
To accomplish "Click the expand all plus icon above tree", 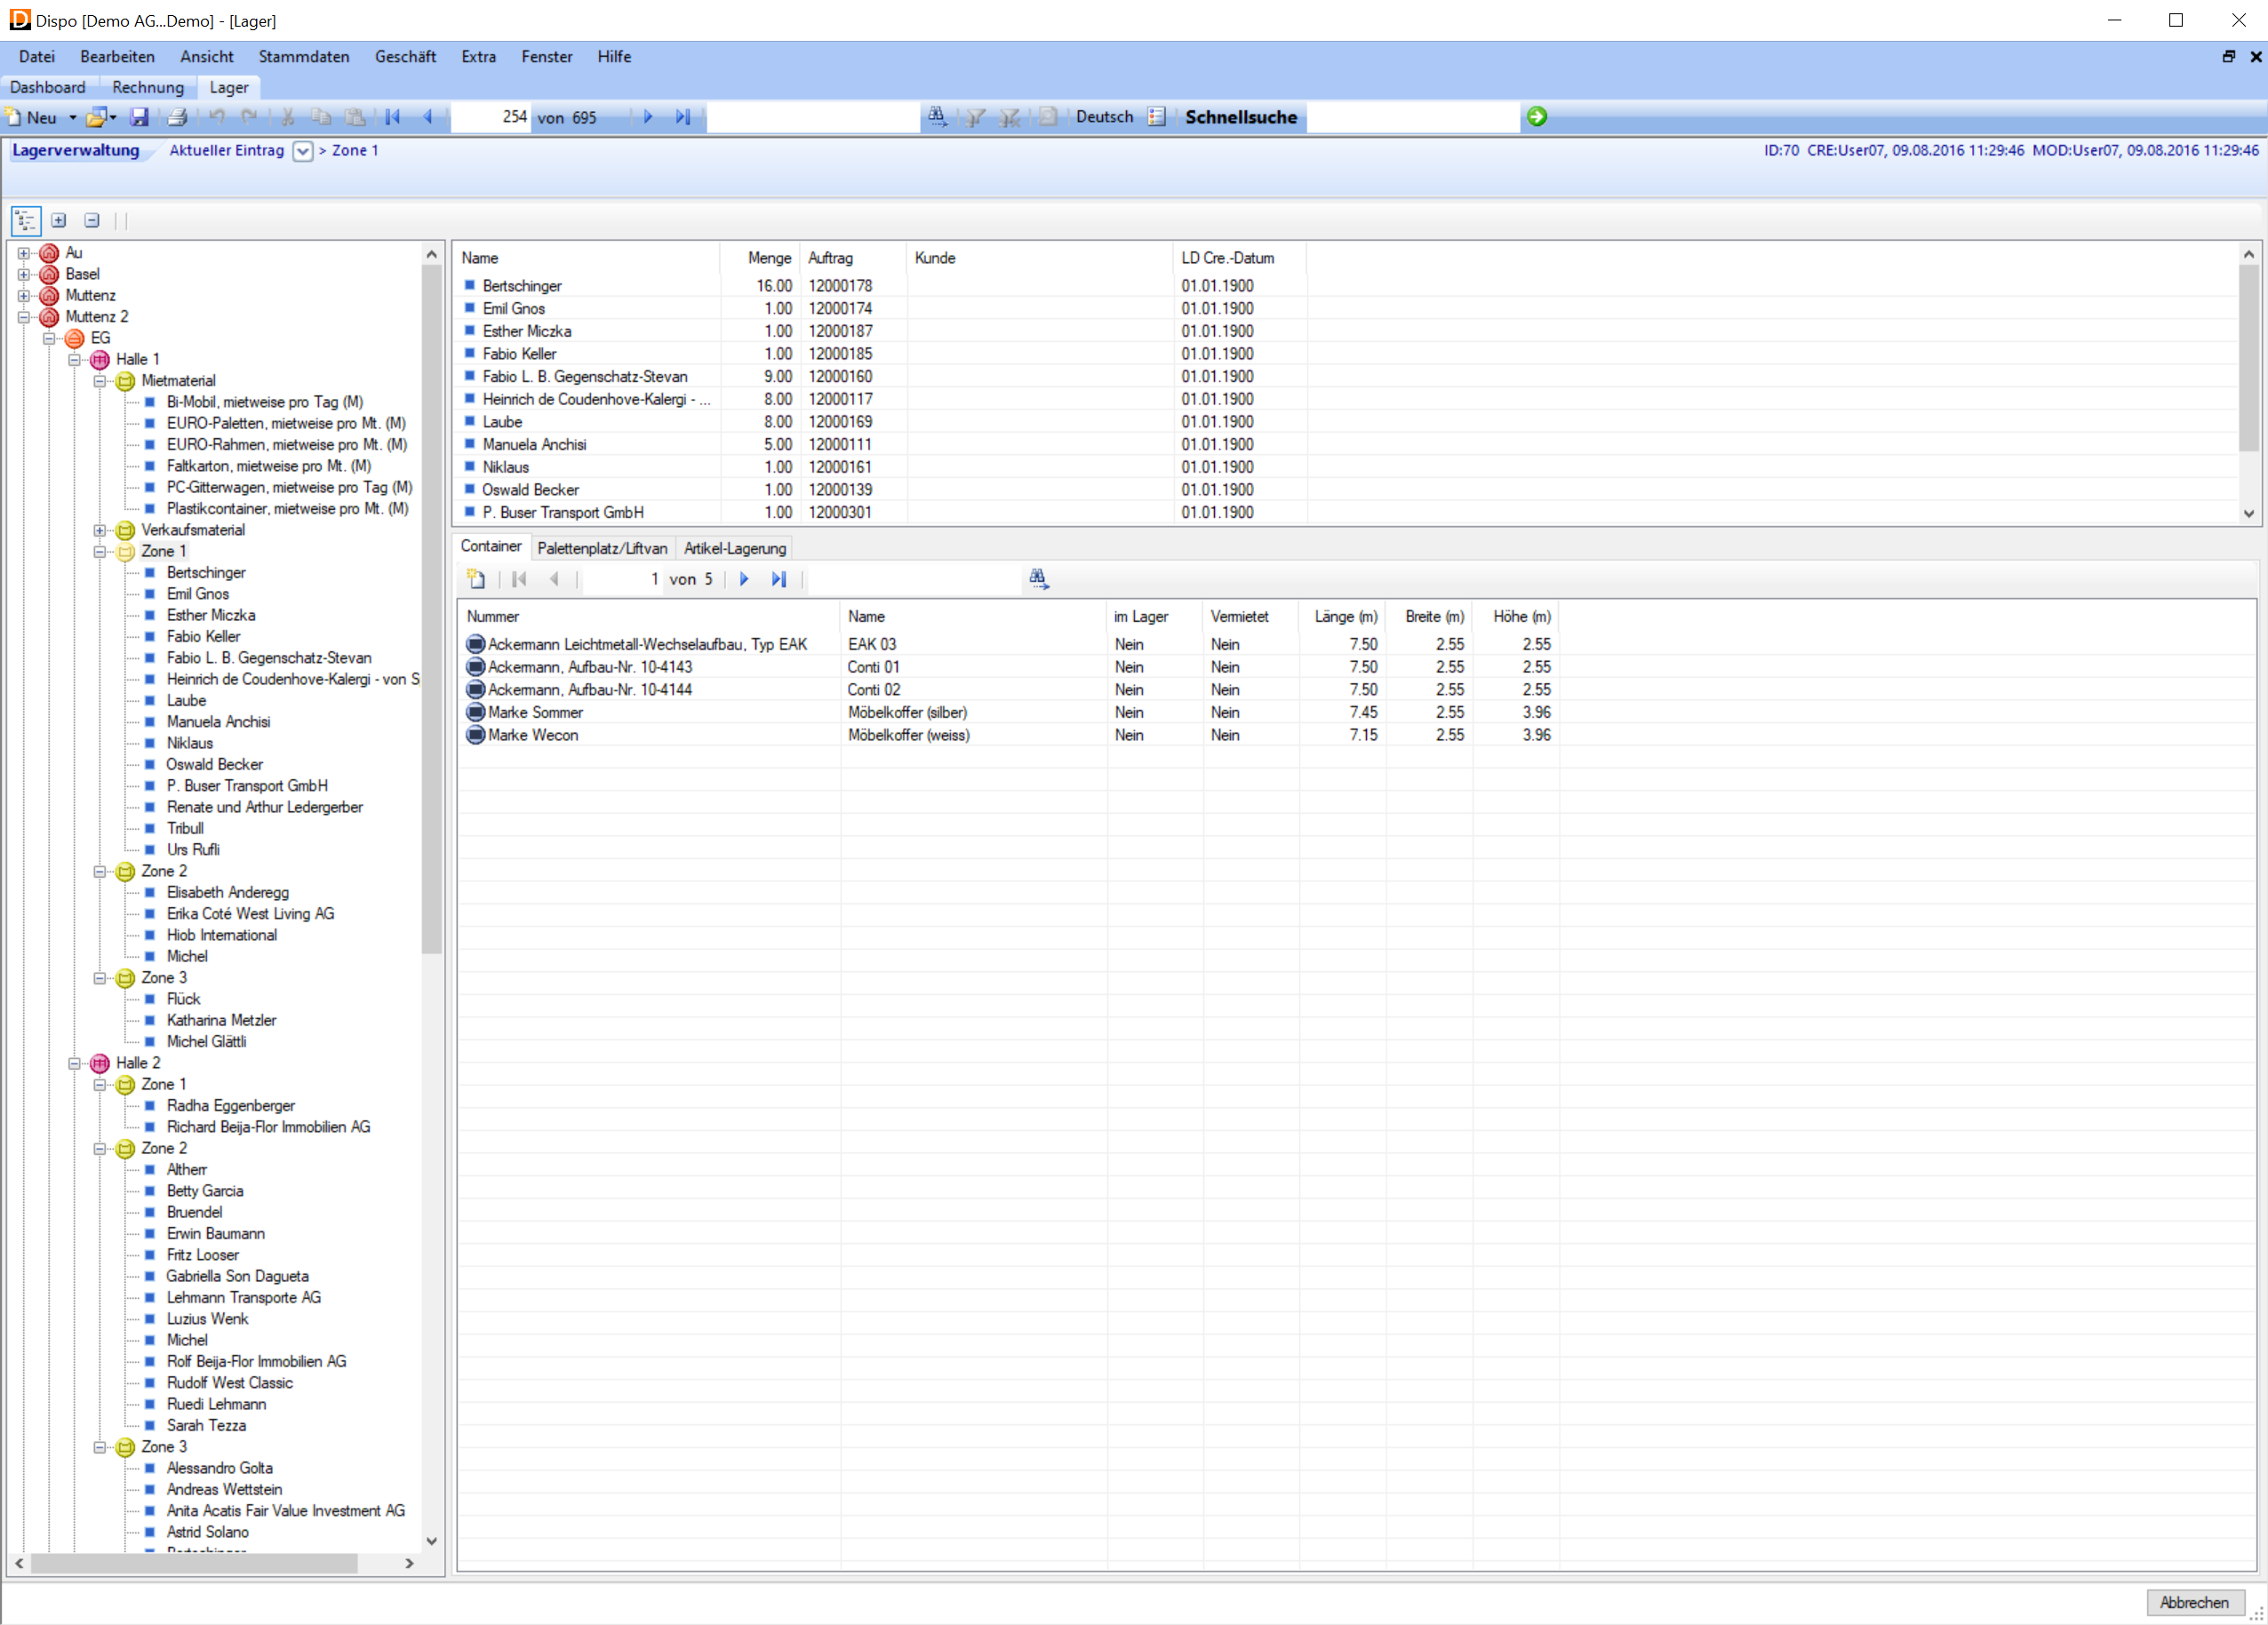I will click(59, 220).
